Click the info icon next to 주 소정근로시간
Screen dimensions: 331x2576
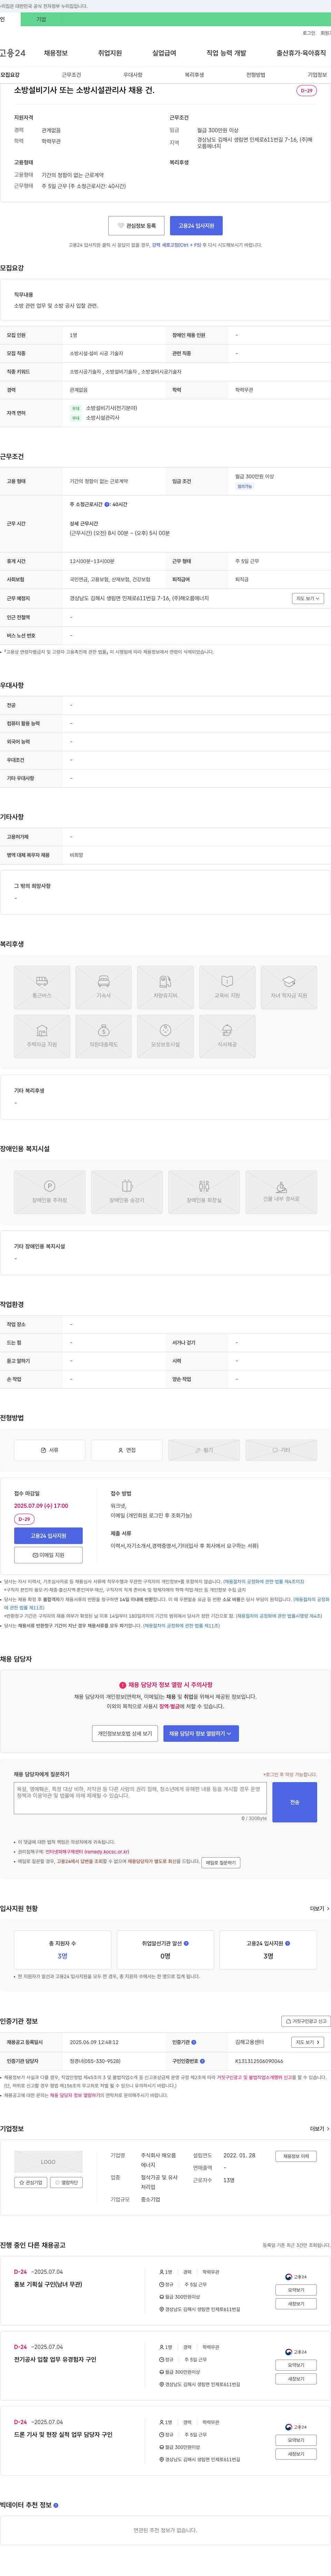(x=107, y=504)
